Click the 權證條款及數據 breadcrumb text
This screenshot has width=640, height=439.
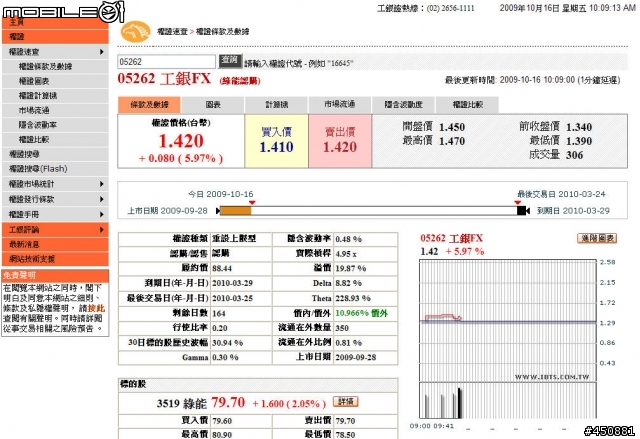point(222,31)
